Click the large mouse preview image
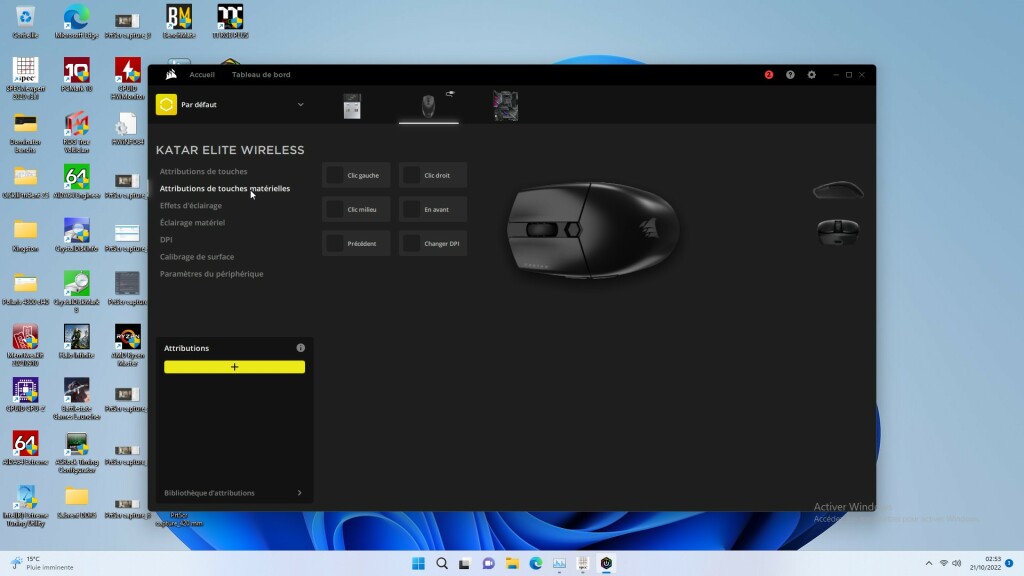Image resolution: width=1024 pixels, height=576 pixels. click(x=593, y=230)
